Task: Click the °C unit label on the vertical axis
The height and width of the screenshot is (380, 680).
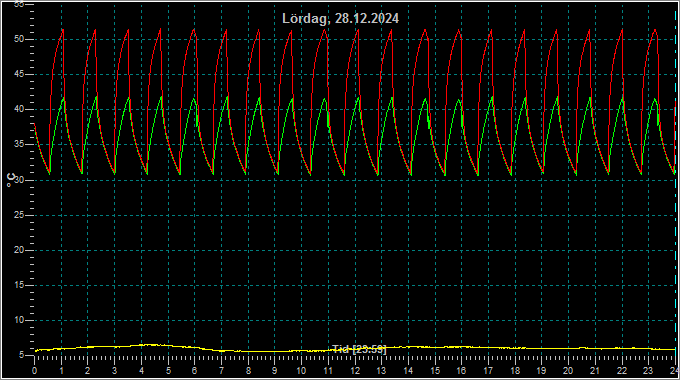Action: 11,180
